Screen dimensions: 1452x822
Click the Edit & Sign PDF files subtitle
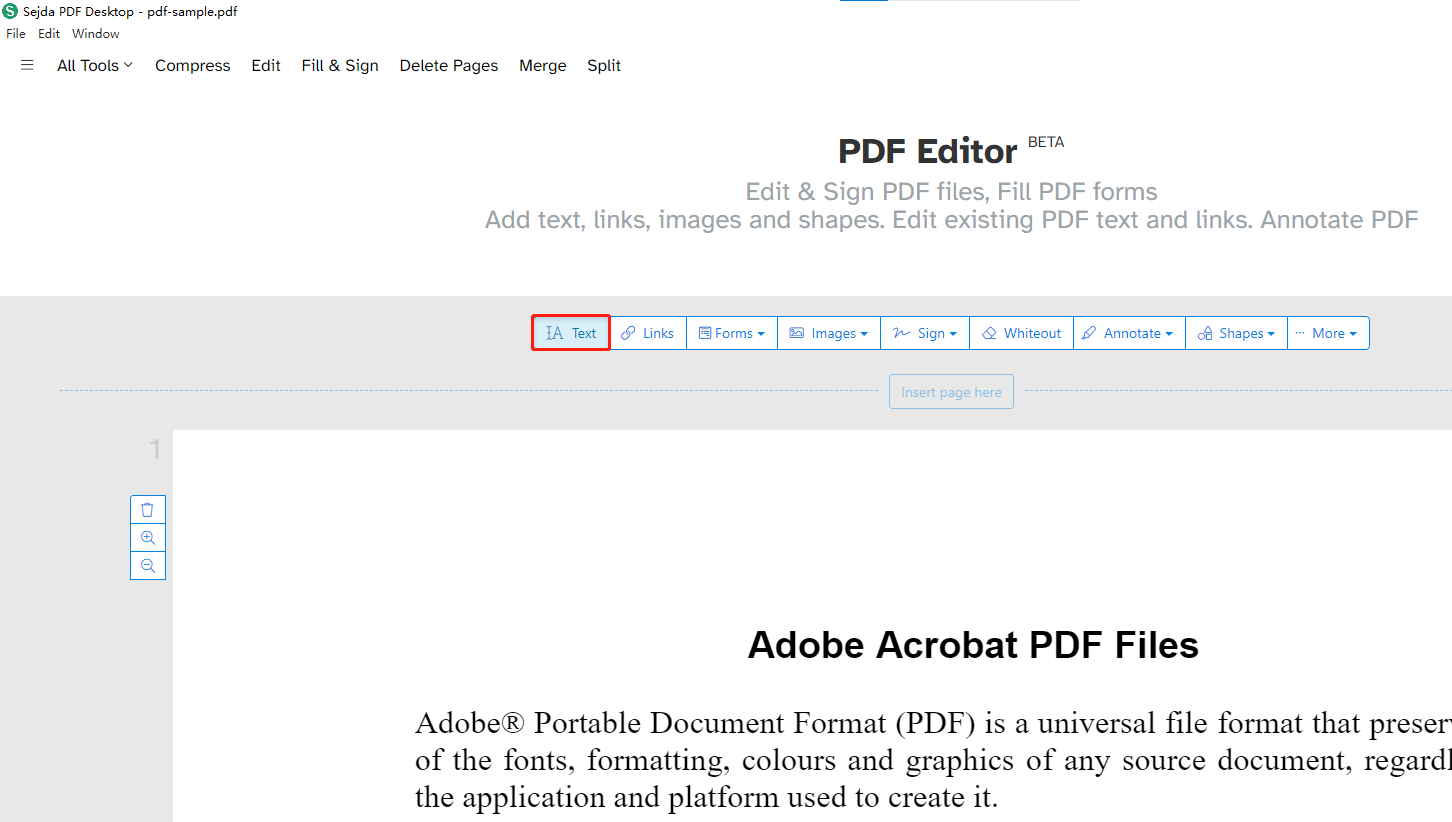pyautogui.click(x=951, y=192)
